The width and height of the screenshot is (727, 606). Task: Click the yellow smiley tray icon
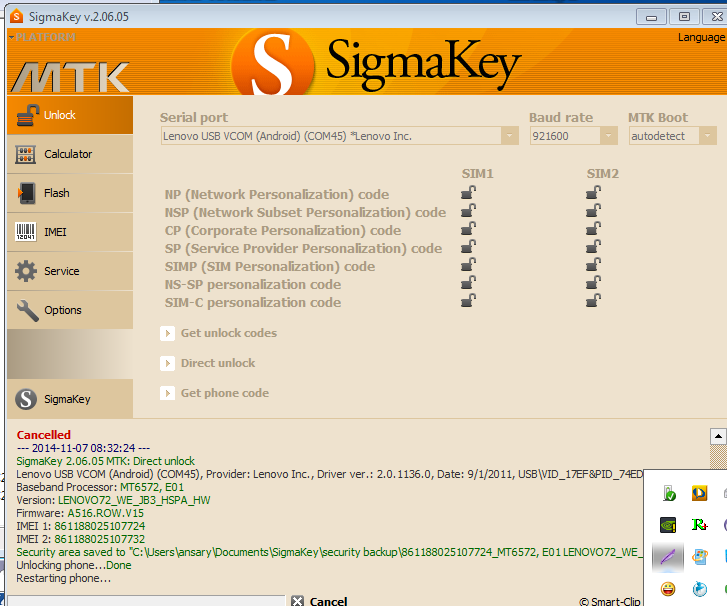click(668, 589)
